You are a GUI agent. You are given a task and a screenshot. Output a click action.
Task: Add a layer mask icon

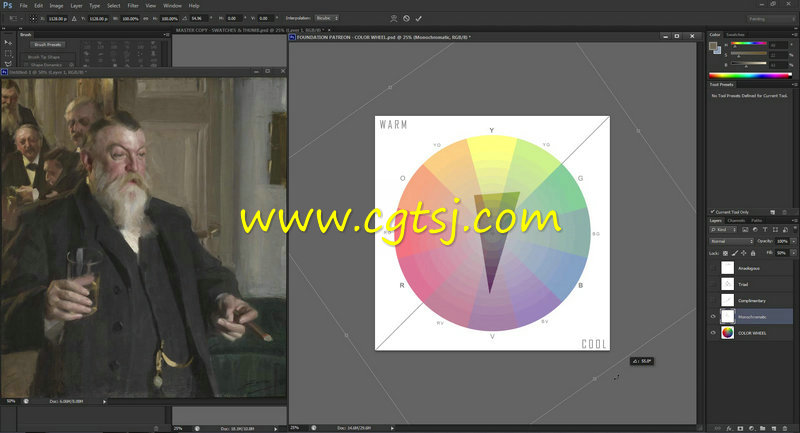pos(740,428)
